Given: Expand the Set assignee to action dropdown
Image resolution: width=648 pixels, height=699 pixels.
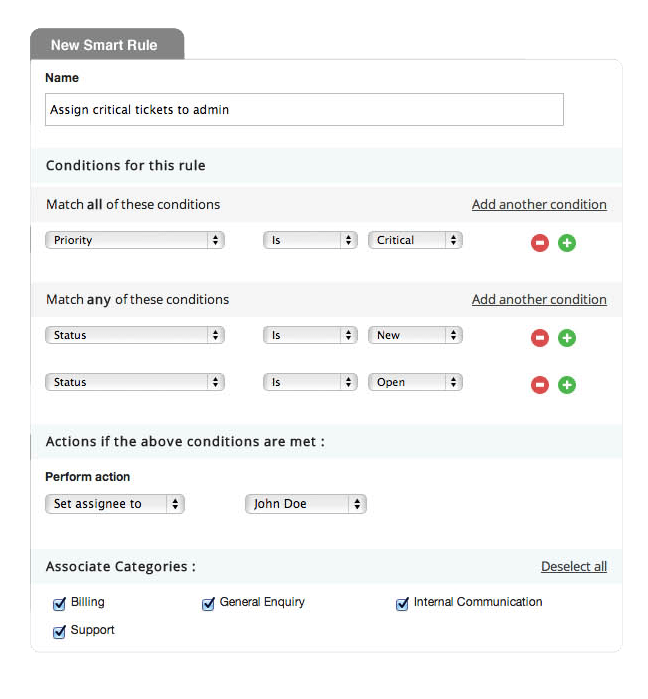Looking at the screenshot, I should pos(115,504).
